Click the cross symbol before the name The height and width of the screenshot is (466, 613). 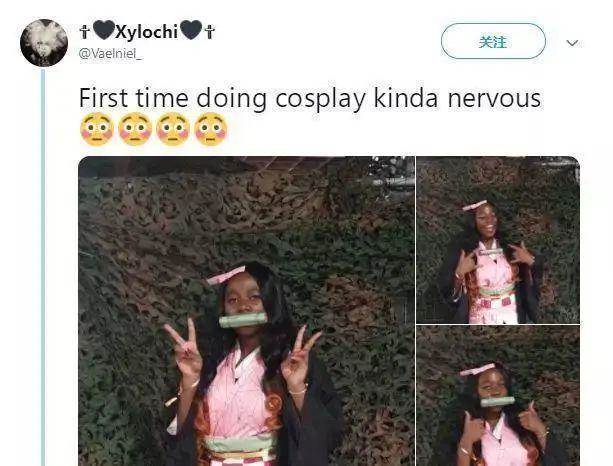click(84, 32)
